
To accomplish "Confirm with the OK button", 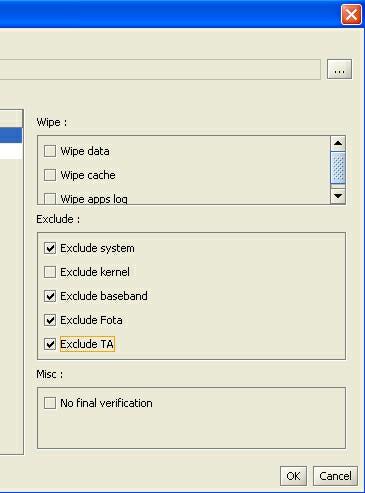I will coord(293,476).
